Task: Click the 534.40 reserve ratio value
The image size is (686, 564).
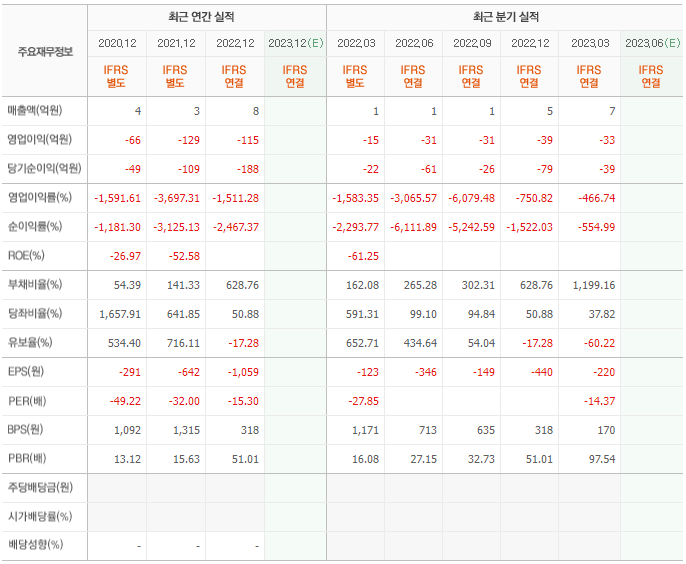Action: point(124,343)
